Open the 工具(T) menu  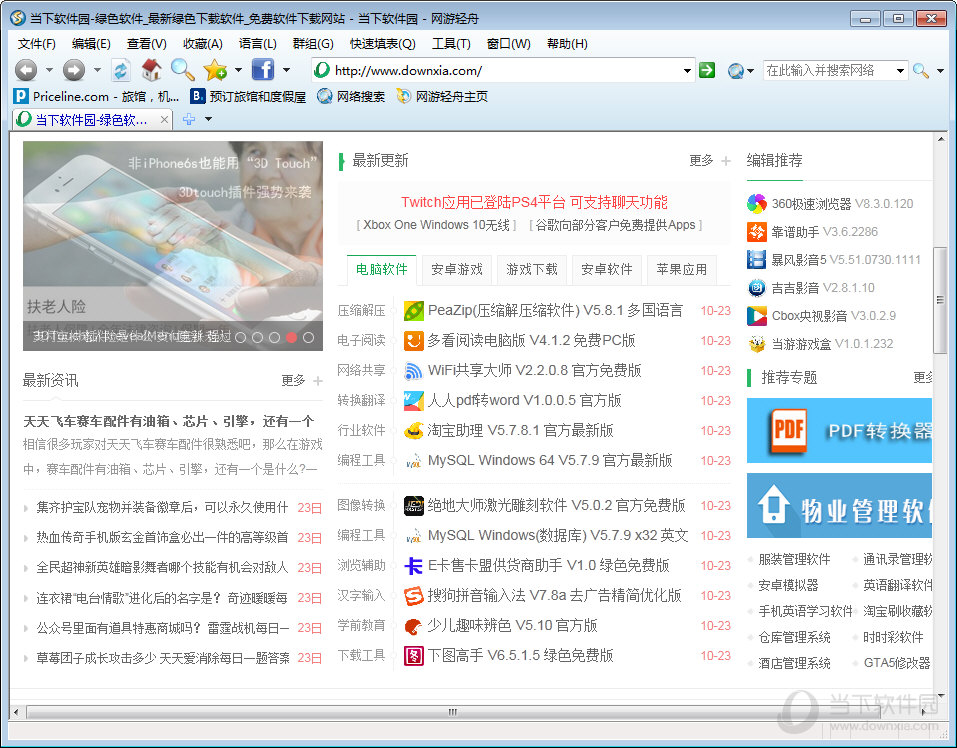(451, 44)
